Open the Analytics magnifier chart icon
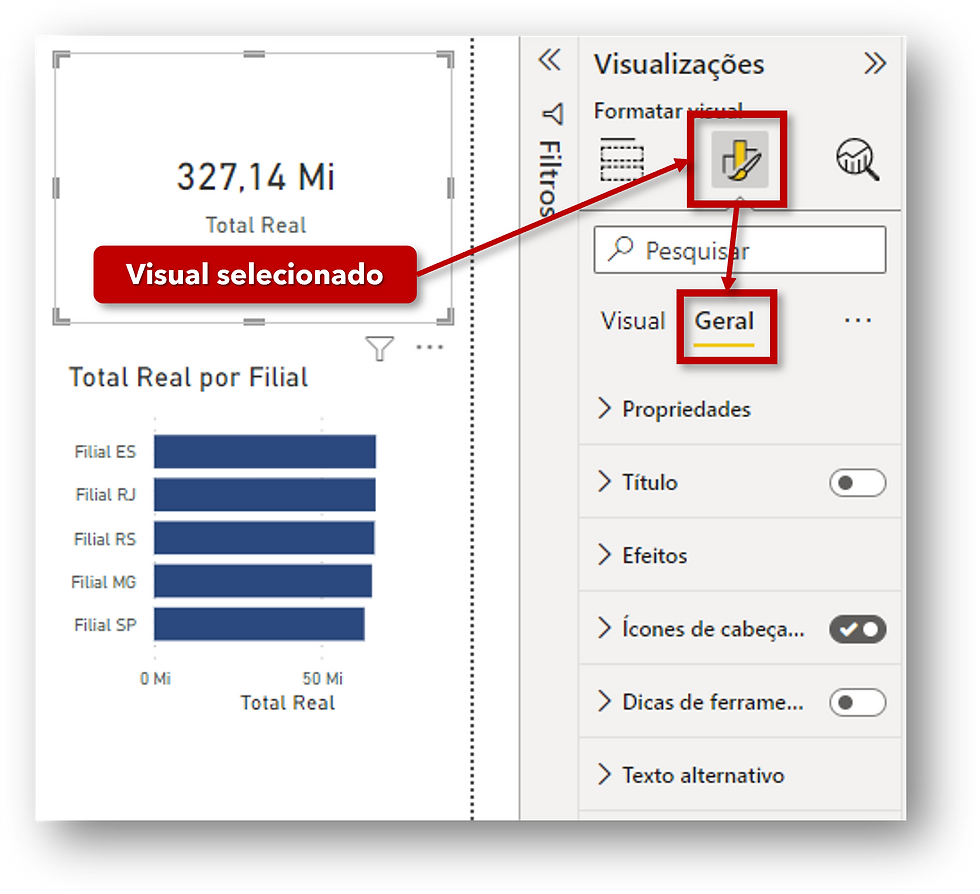Screen dimensions: 980x894 [x=858, y=159]
